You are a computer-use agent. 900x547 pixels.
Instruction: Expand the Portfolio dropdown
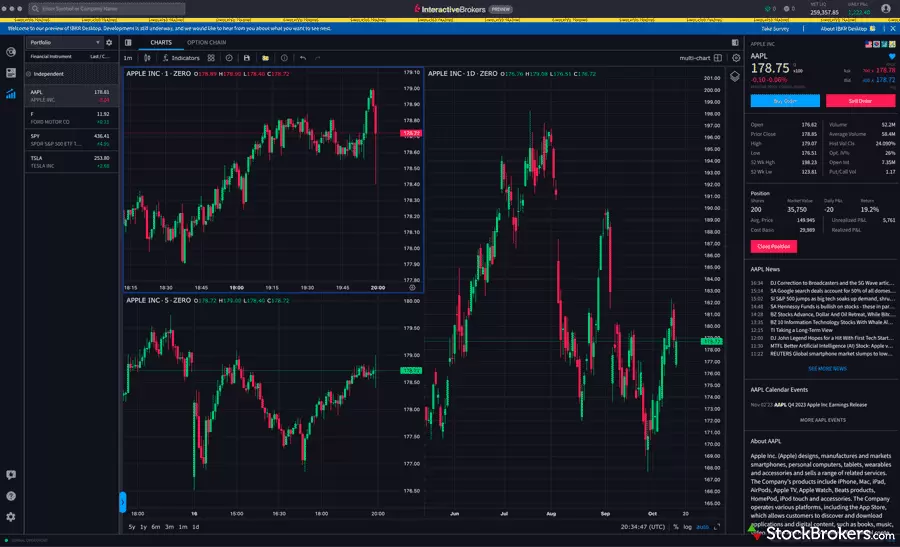pyautogui.click(x=64, y=43)
